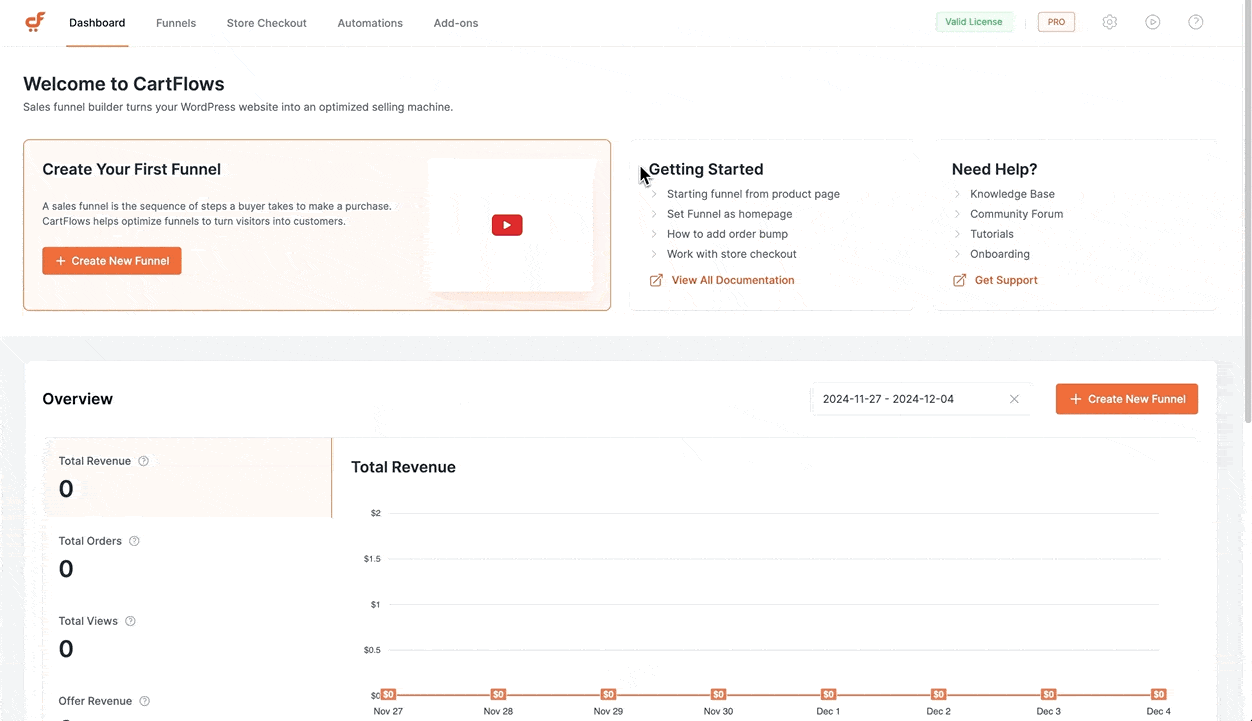Screen dimensions: 1252x721
Task: Click the Dec 4 $0 chart data point
Action: pos(1158,694)
